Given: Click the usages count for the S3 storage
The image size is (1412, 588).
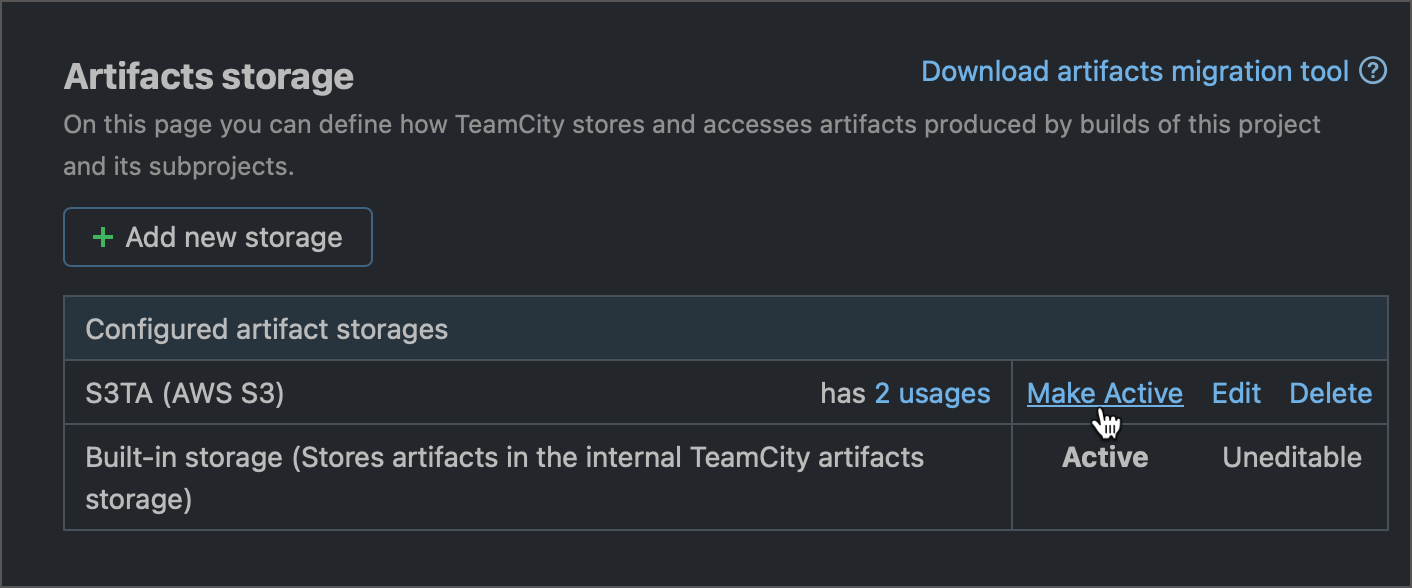Looking at the screenshot, I should [932, 393].
